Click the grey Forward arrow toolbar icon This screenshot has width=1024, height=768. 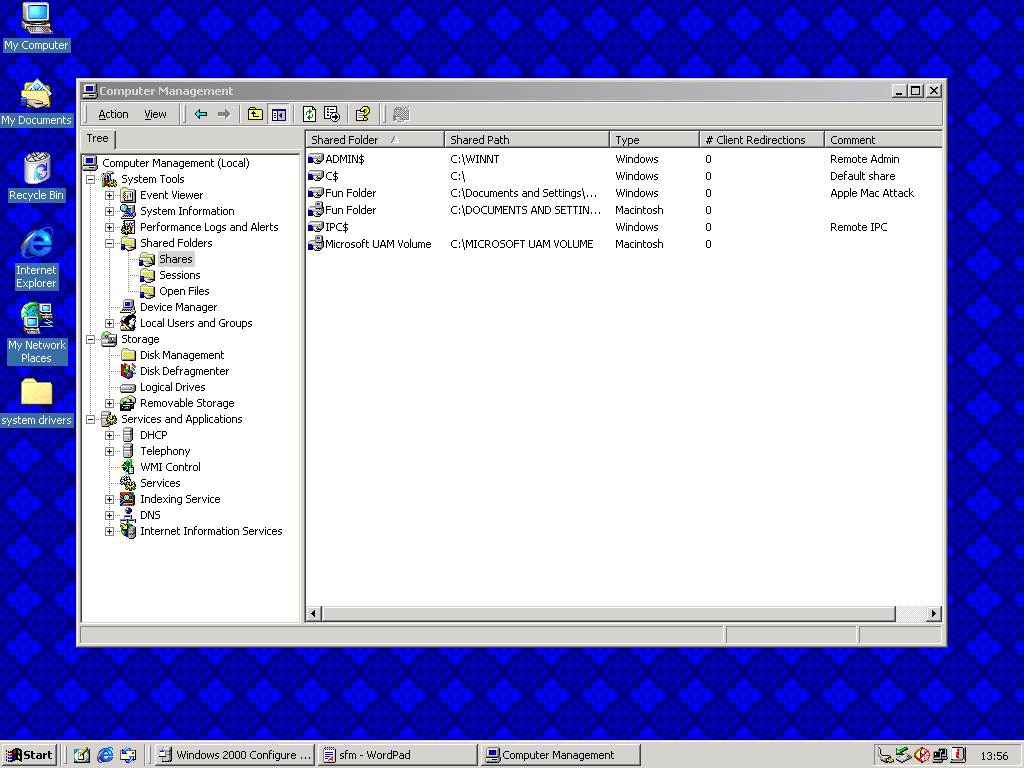(224, 114)
